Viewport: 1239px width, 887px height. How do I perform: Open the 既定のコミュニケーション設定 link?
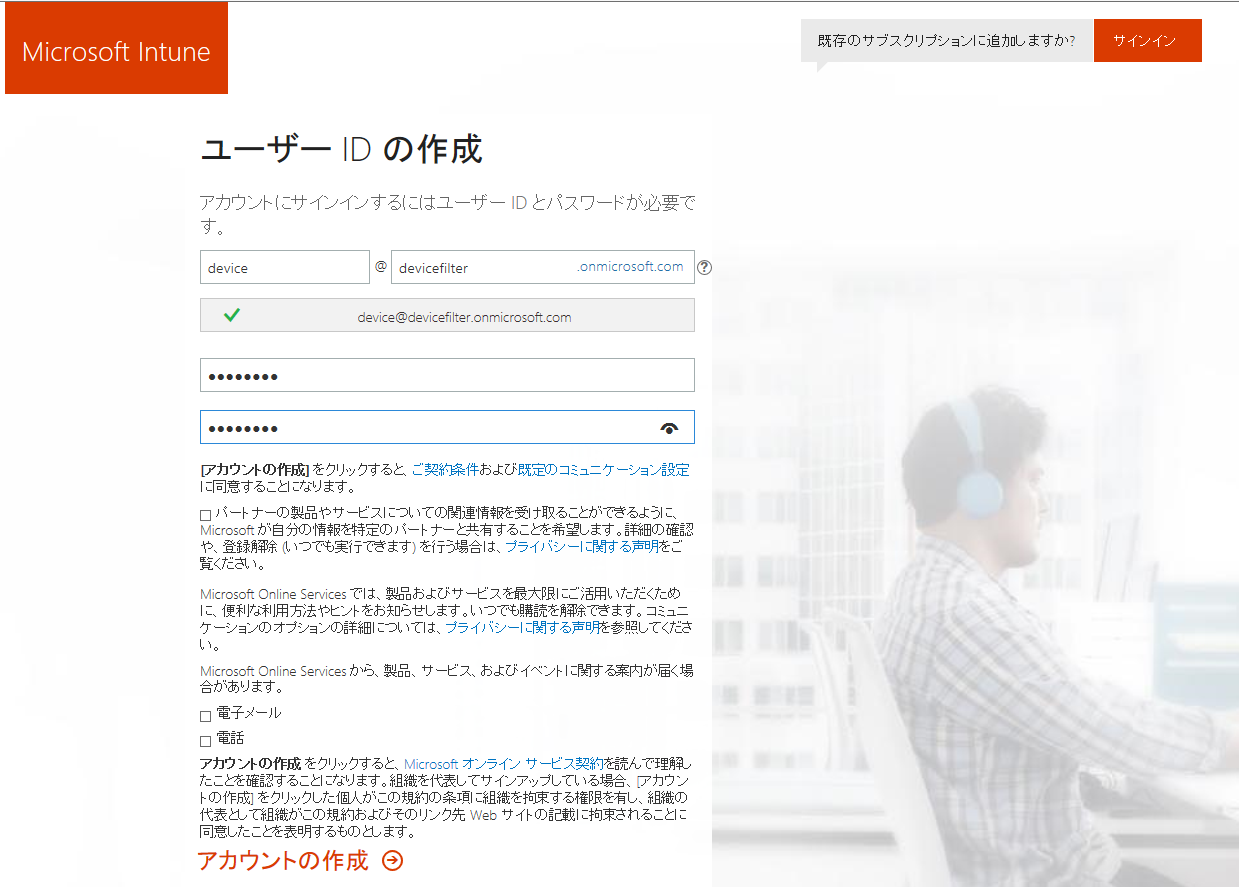coord(603,469)
